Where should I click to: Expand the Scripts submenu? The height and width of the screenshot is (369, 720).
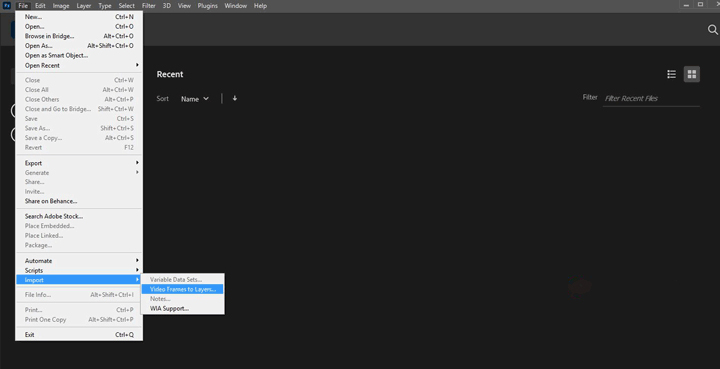pyautogui.click(x=79, y=270)
